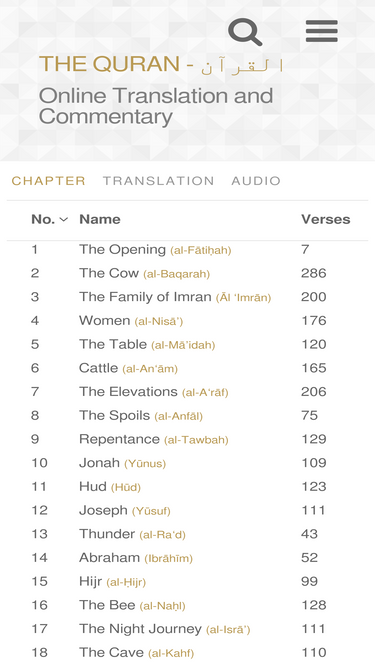Switch to the AUDIO tab
The height and width of the screenshot is (667, 375).
(256, 181)
